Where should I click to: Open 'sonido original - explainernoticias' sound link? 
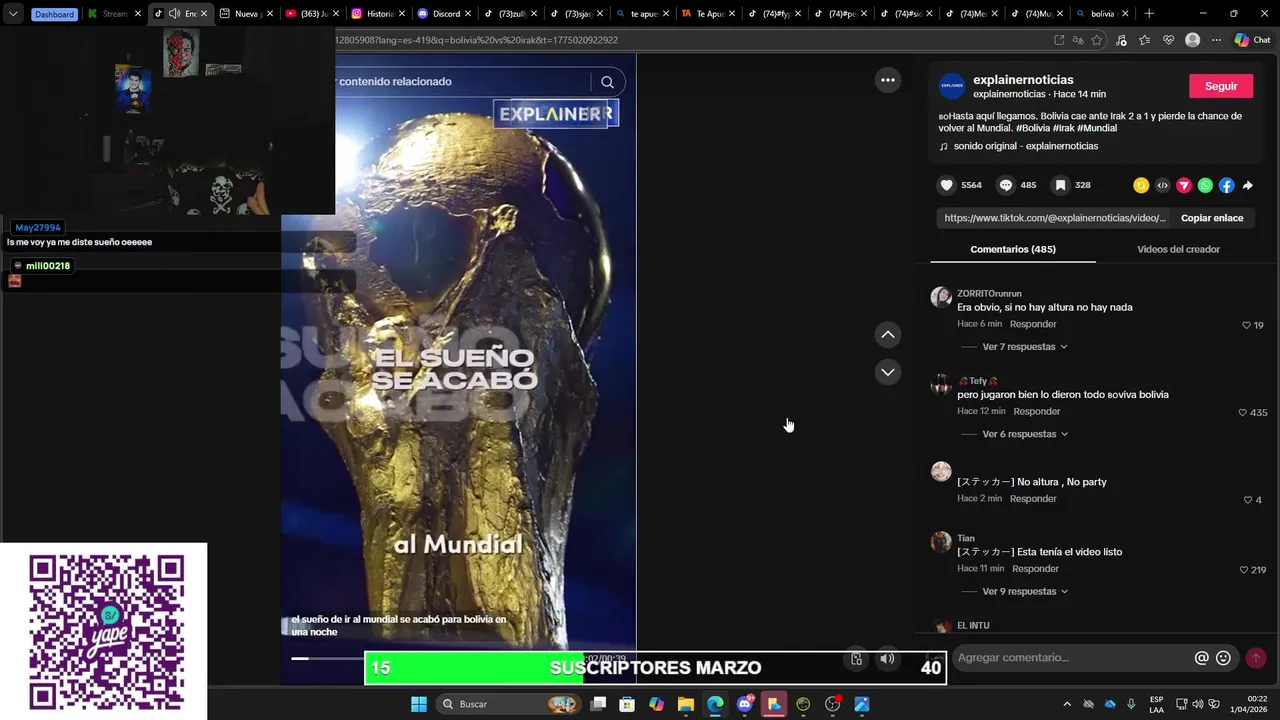click(1026, 146)
